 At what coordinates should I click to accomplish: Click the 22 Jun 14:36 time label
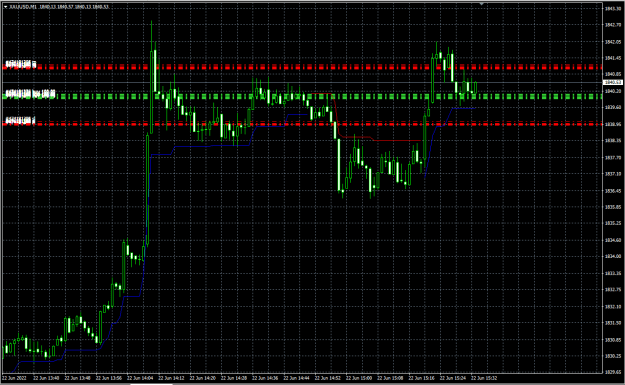click(265, 378)
